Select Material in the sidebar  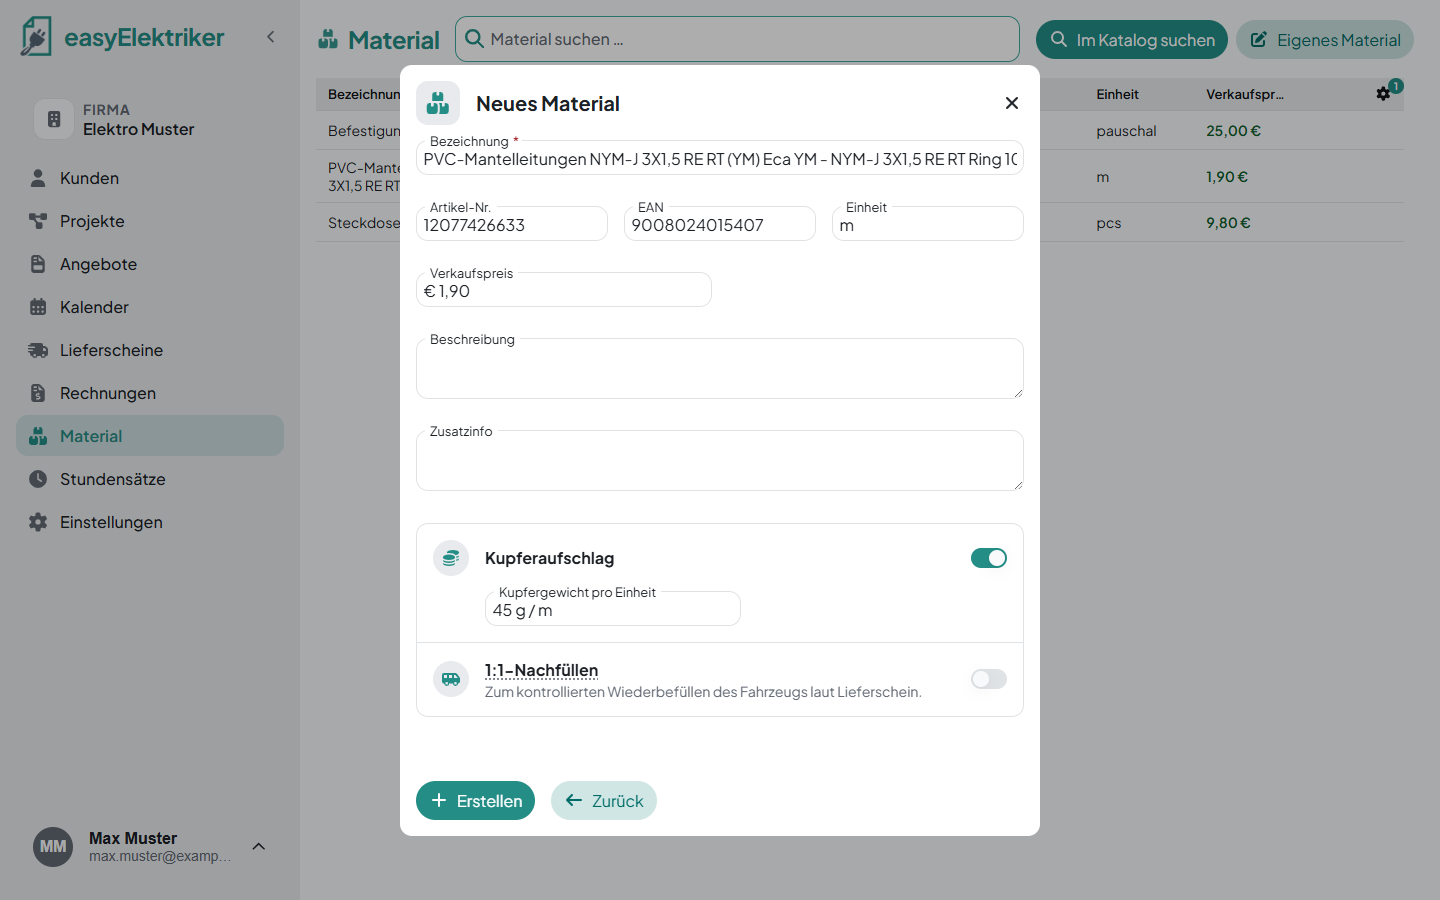pyautogui.click(x=150, y=436)
